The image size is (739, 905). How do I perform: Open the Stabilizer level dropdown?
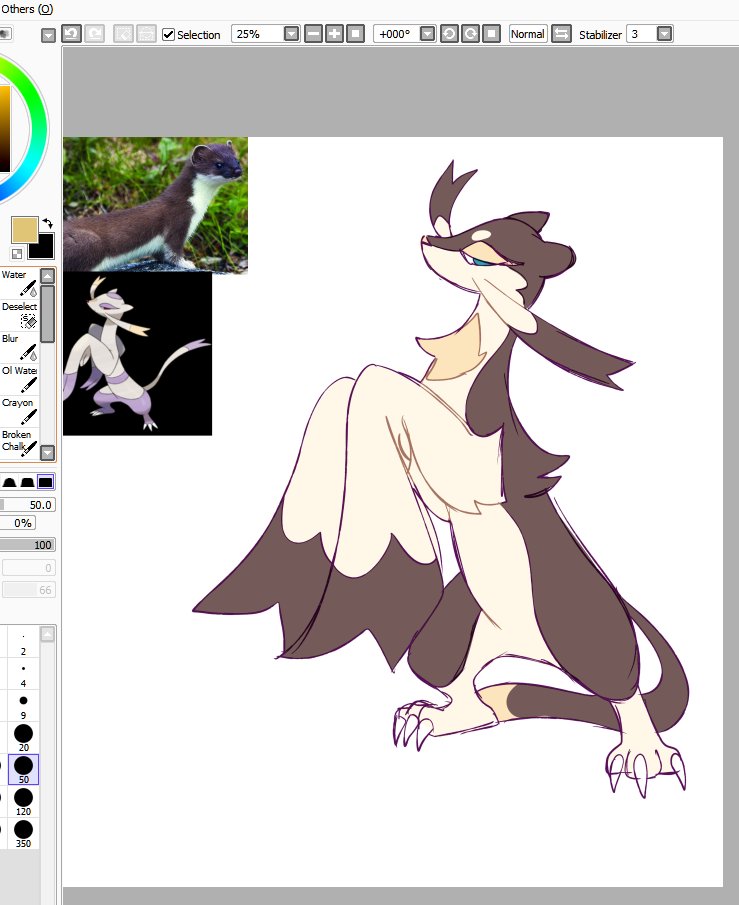665,34
